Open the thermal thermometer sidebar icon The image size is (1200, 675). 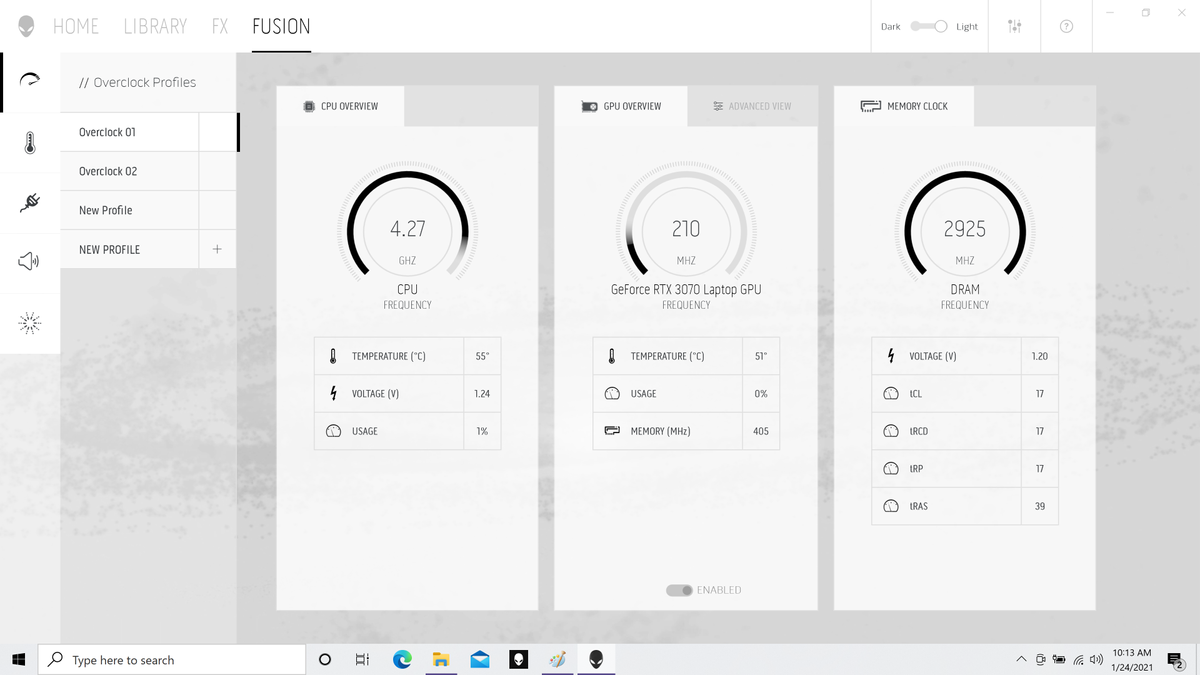pyautogui.click(x=30, y=143)
